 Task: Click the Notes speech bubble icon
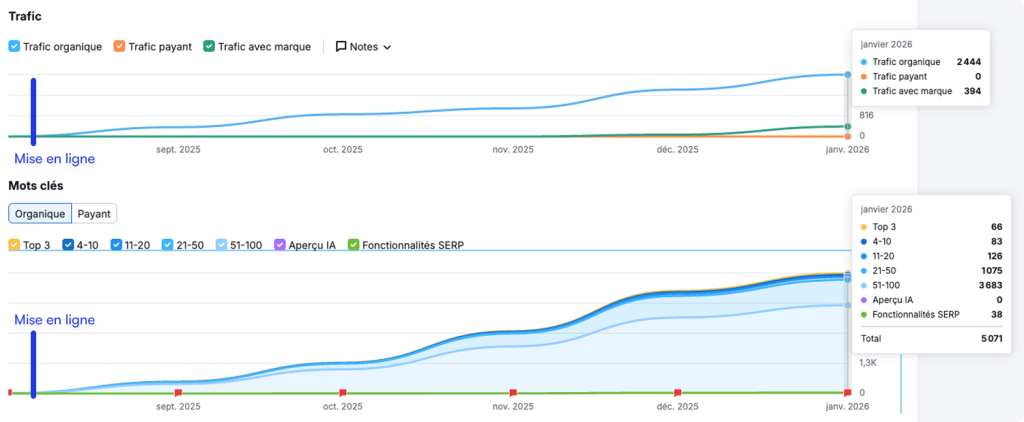tap(341, 46)
